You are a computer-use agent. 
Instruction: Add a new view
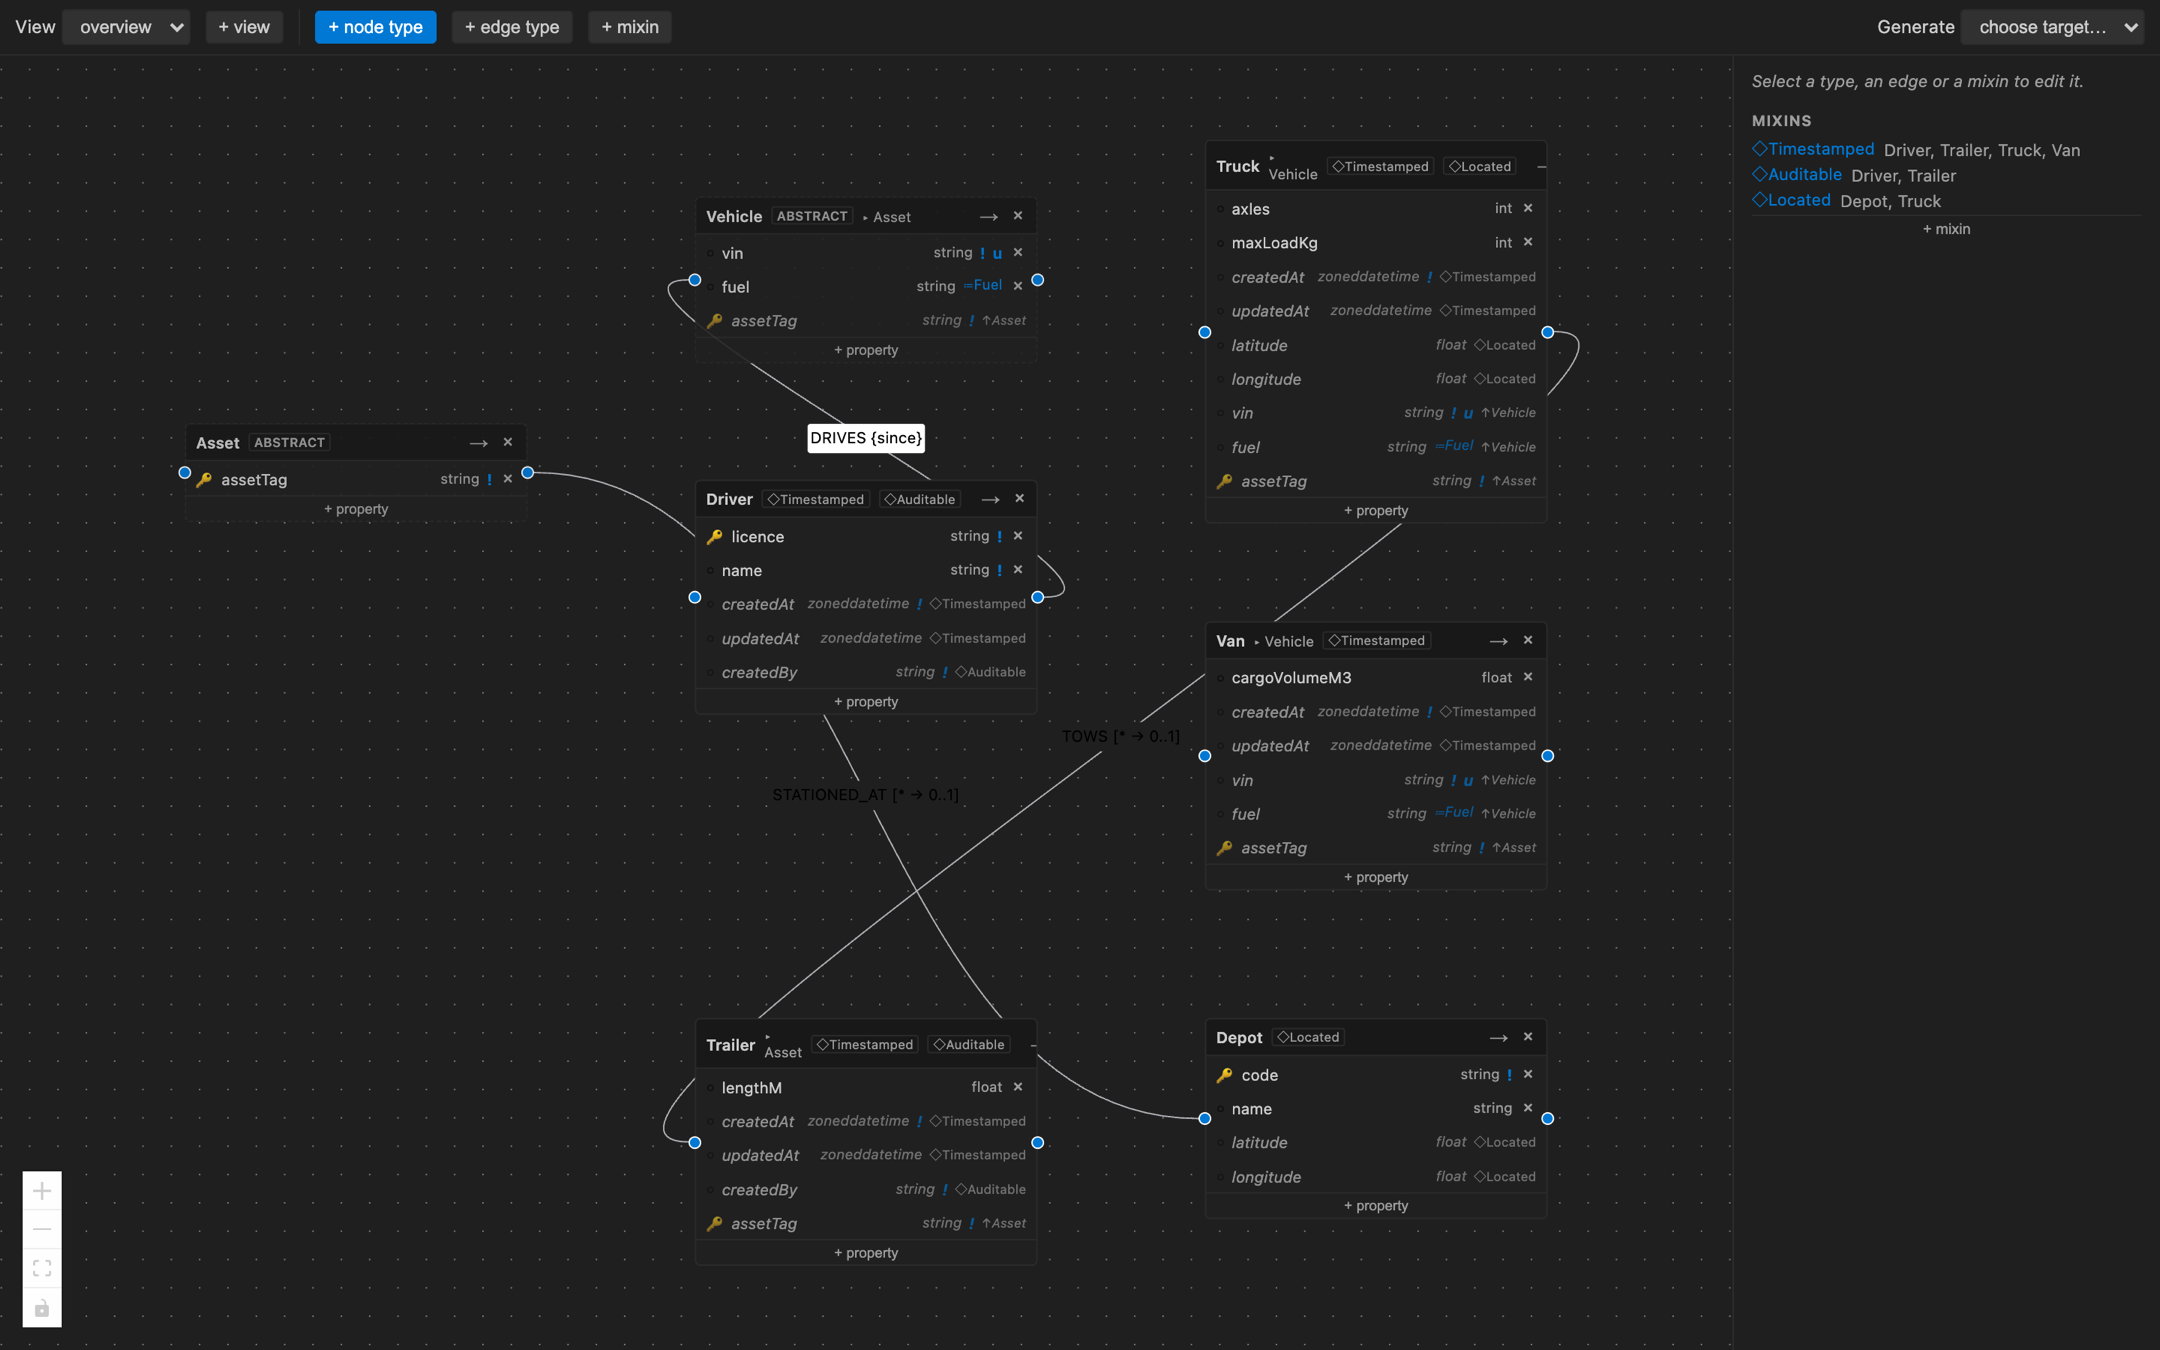[x=244, y=27]
